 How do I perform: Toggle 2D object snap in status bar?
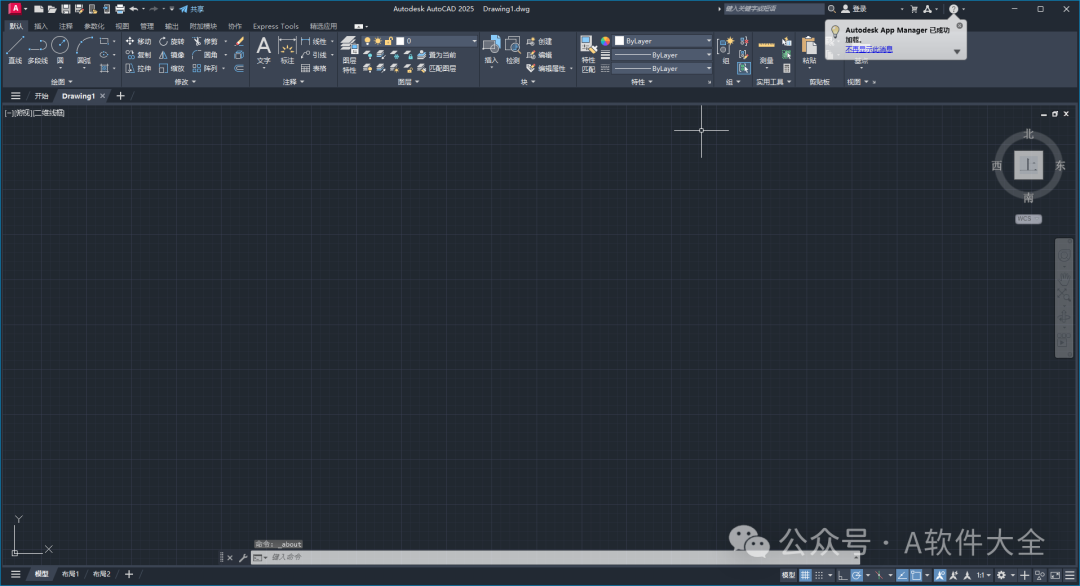tap(916, 575)
